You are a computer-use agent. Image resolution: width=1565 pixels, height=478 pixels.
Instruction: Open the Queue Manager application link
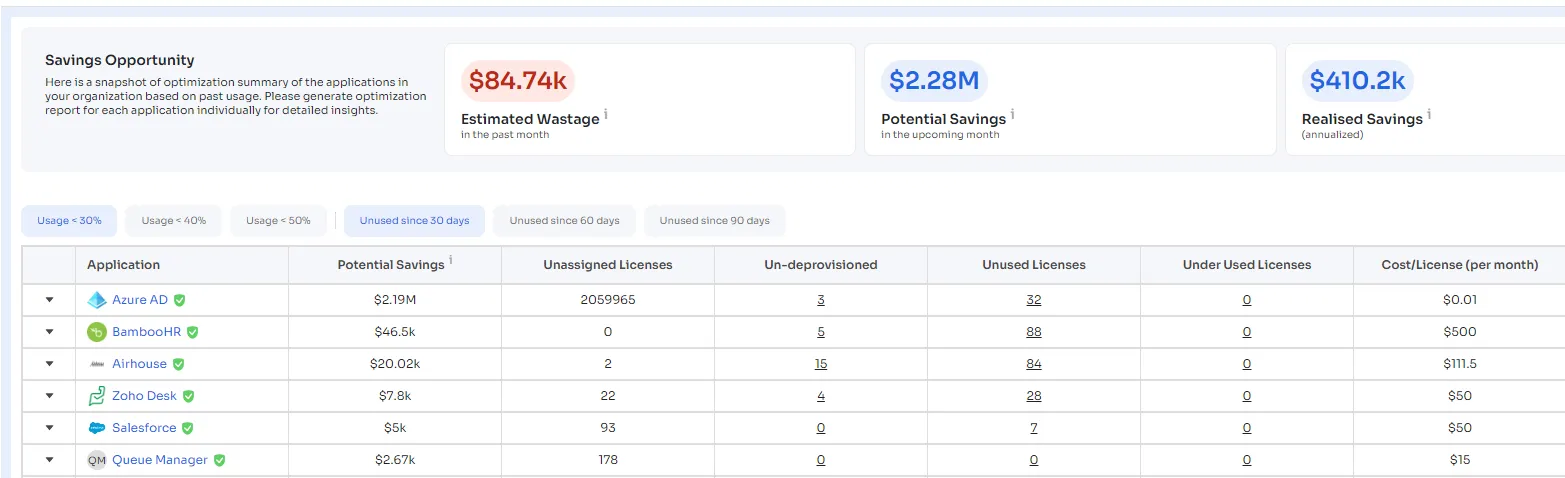(x=160, y=460)
